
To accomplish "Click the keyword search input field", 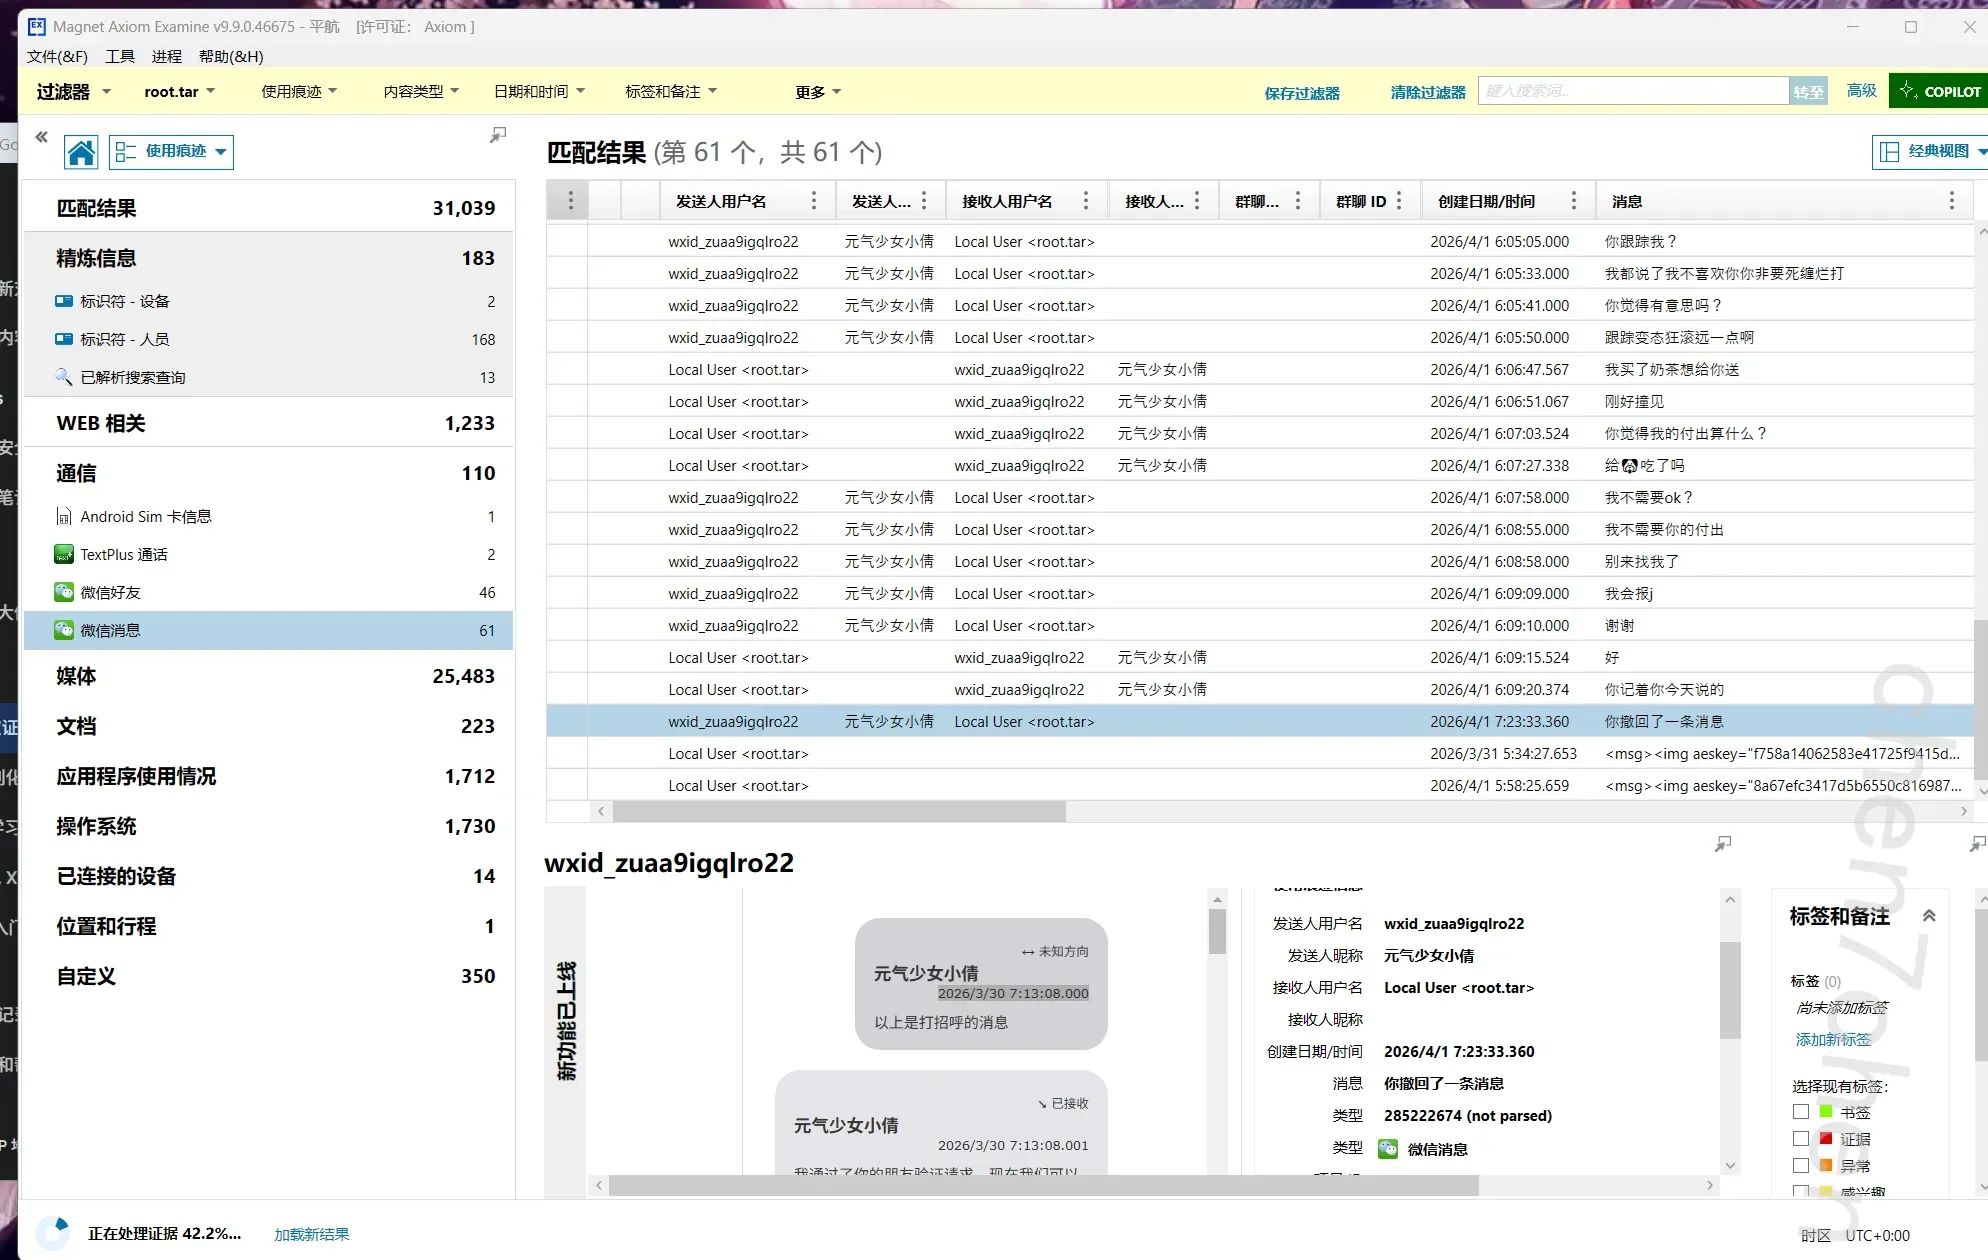I will pyautogui.click(x=1632, y=91).
